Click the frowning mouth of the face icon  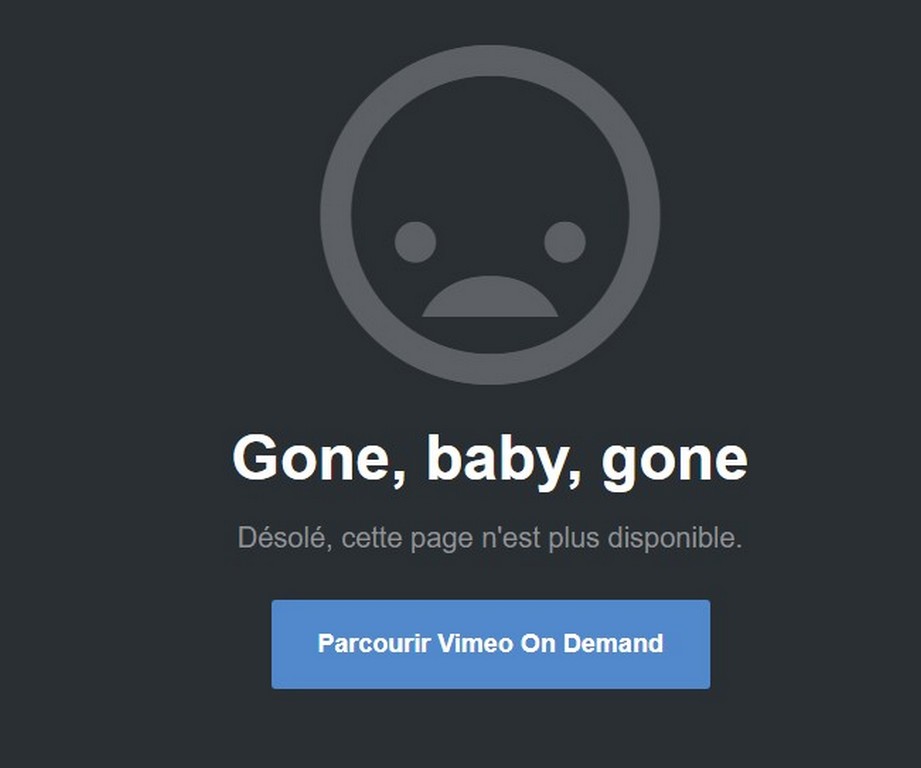click(x=490, y=297)
